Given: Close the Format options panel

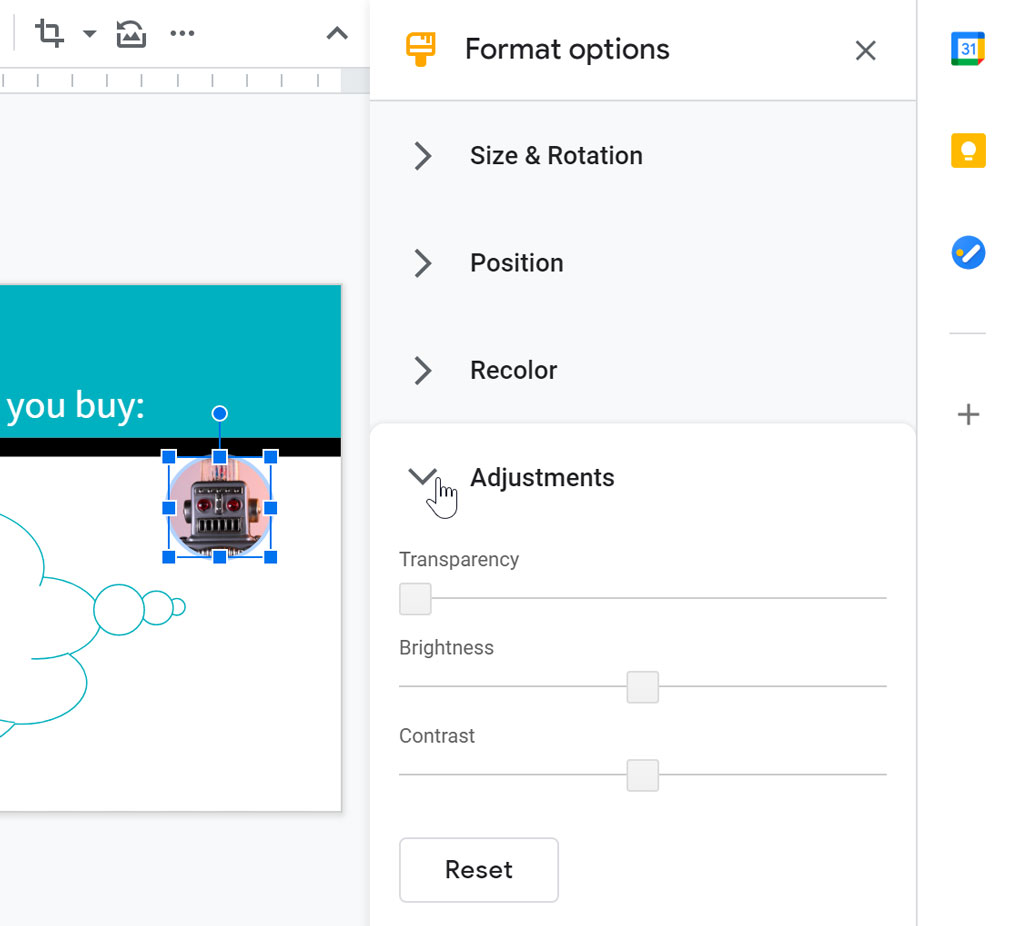Looking at the screenshot, I should tap(865, 50).
